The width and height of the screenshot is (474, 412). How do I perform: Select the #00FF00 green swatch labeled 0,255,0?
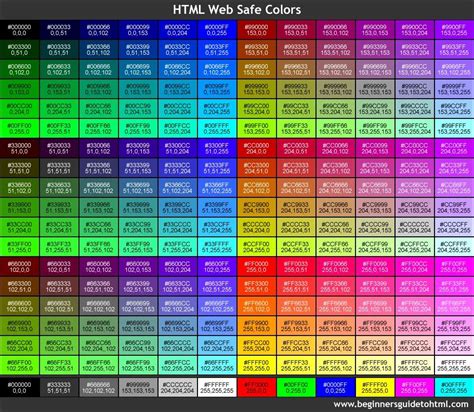[19, 129]
